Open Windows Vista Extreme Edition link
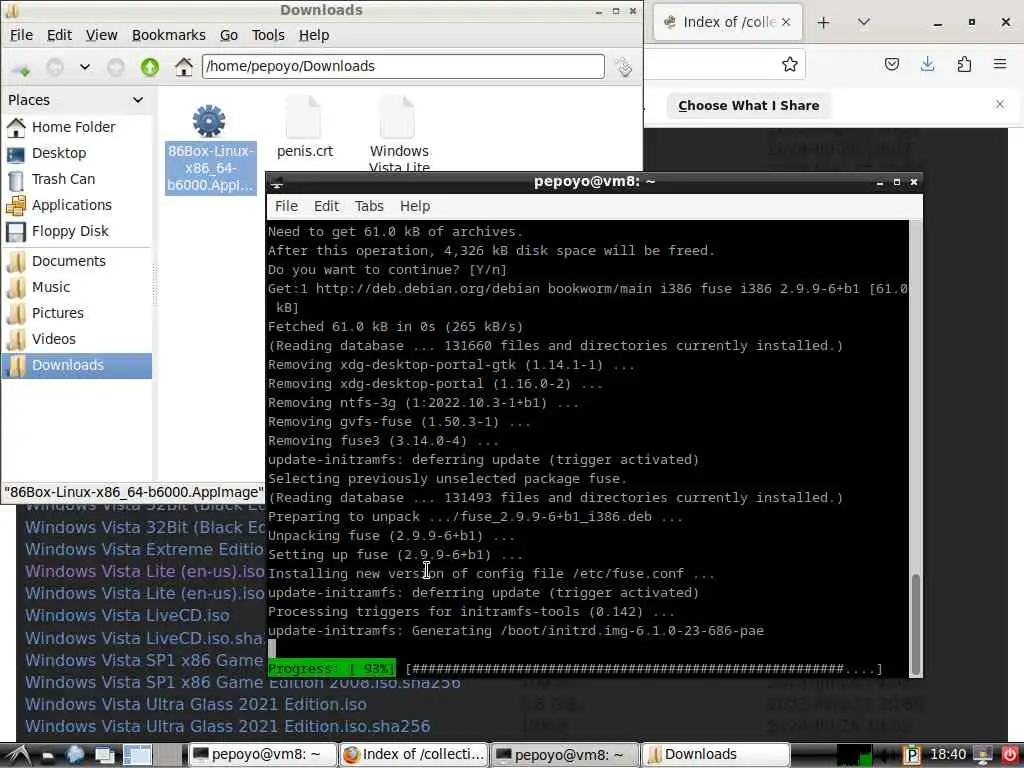This screenshot has height=768, width=1024. 144,550
